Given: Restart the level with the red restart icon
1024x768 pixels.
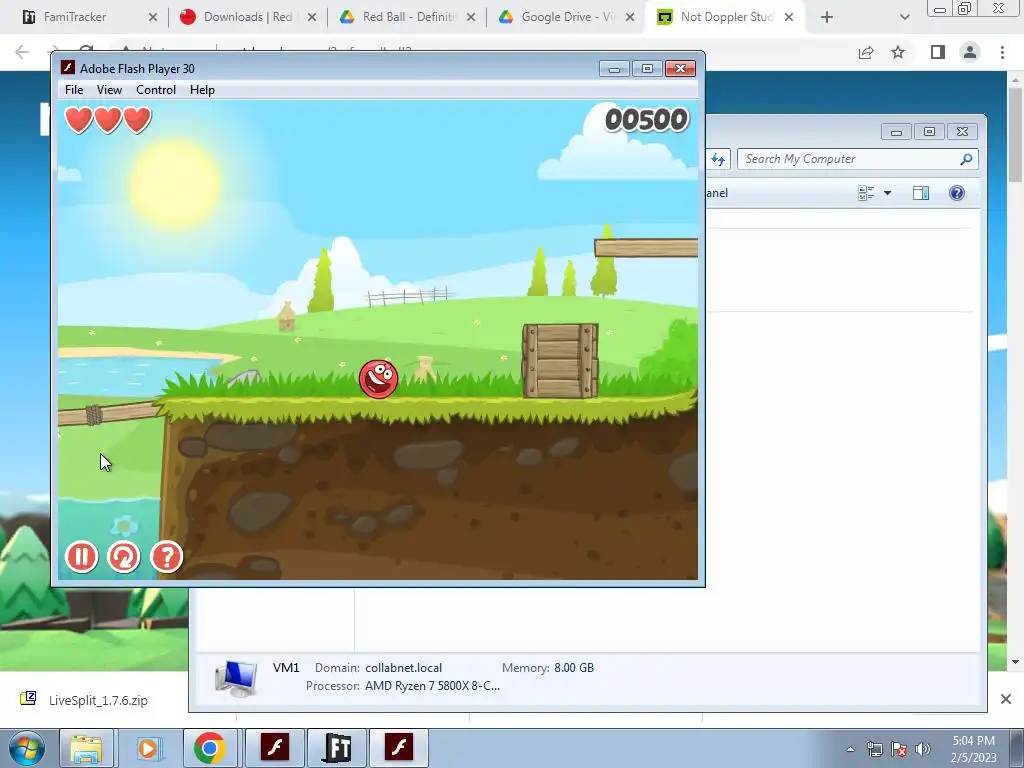Looking at the screenshot, I should click(x=124, y=557).
